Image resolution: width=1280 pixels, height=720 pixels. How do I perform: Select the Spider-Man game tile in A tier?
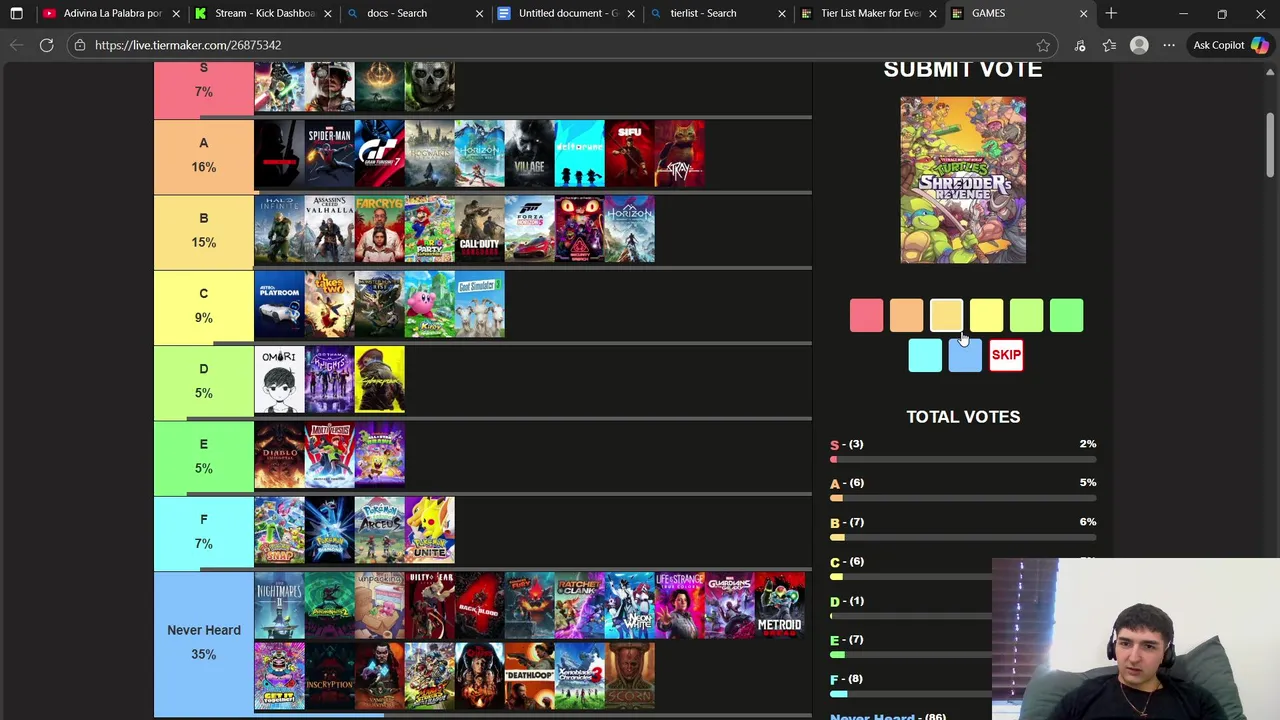329,154
